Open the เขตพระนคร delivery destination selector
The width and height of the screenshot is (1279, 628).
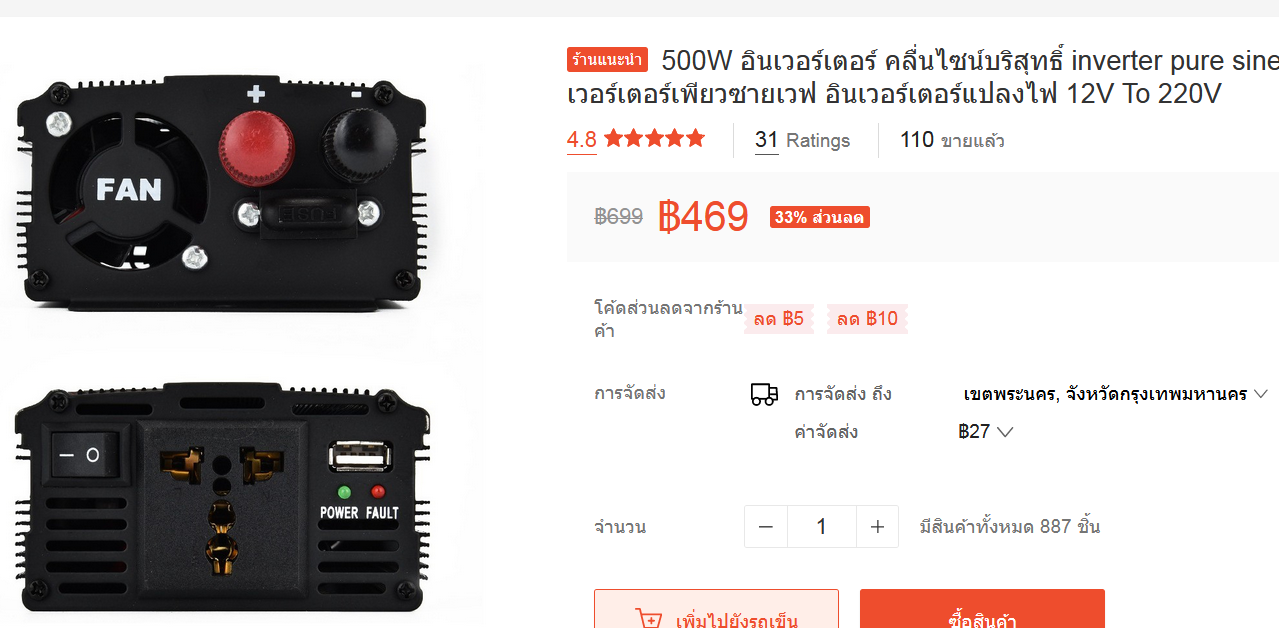pos(1116,394)
